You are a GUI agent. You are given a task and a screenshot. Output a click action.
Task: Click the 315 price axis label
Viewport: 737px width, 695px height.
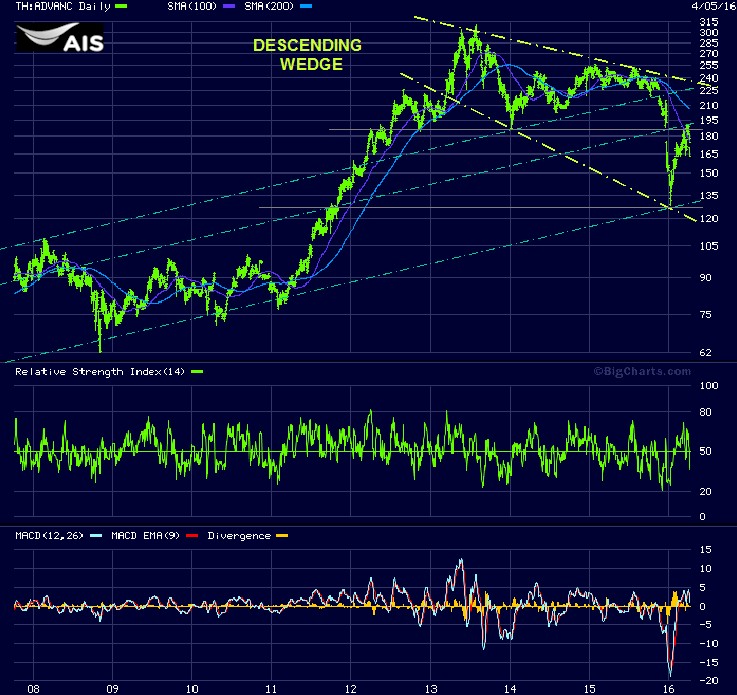pos(709,22)
